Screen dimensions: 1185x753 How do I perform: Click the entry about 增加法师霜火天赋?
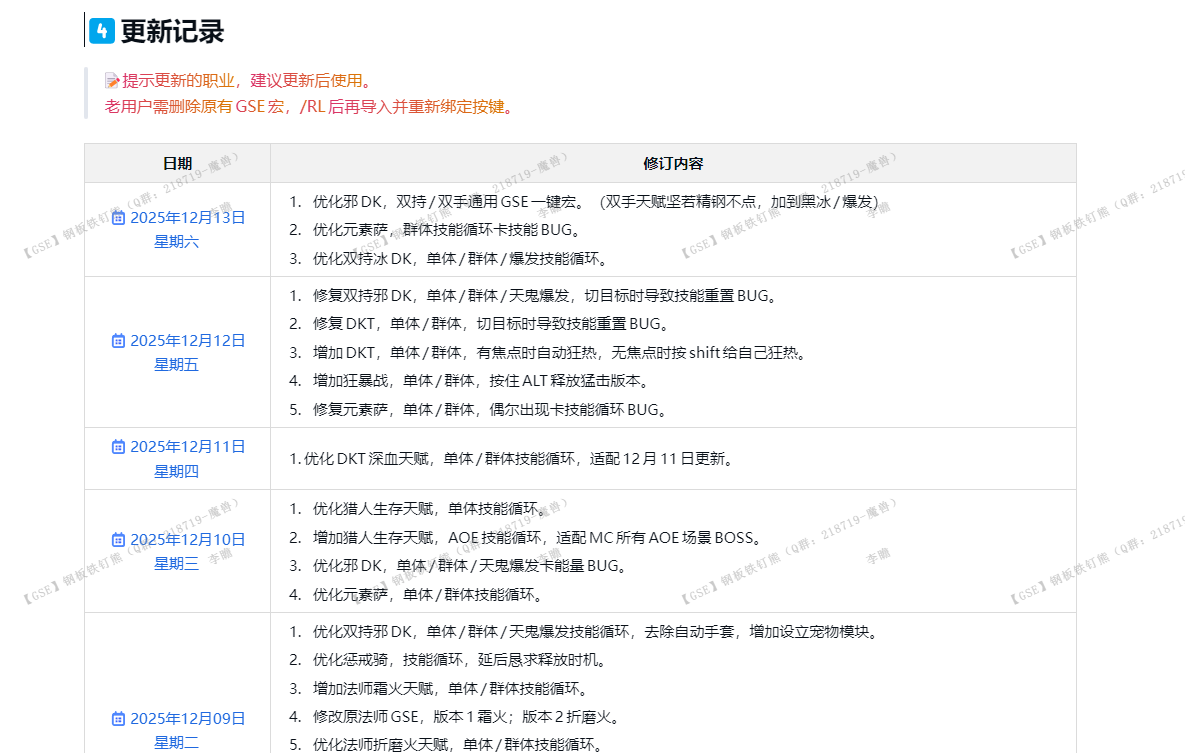[430, 687]
